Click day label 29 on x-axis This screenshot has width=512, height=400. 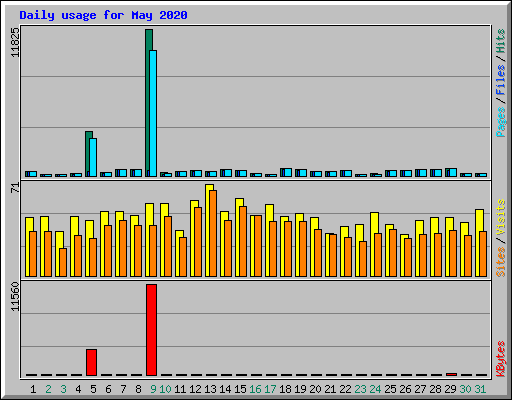click(450, 389)
